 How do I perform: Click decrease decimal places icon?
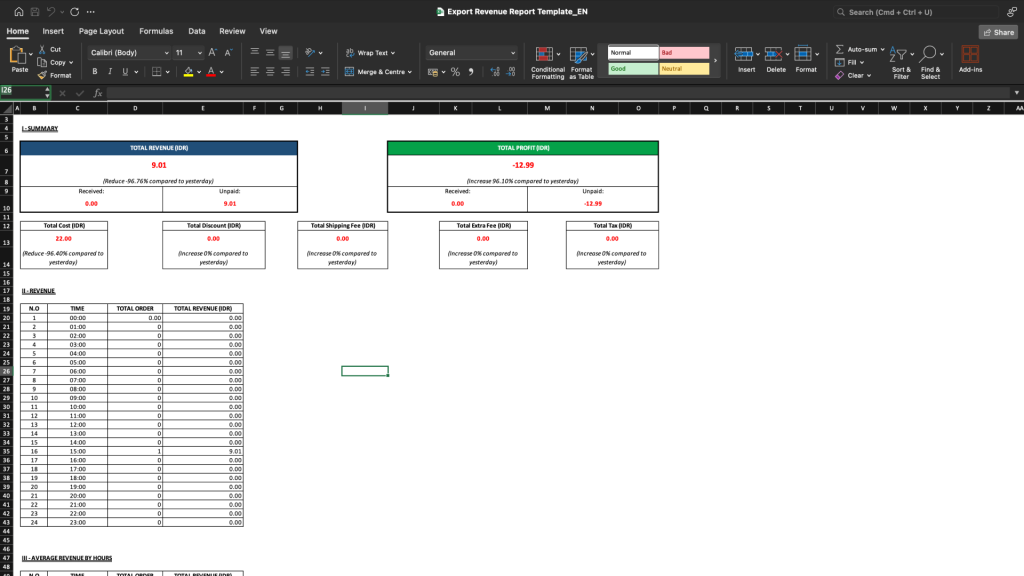click(x=511, y=72)
